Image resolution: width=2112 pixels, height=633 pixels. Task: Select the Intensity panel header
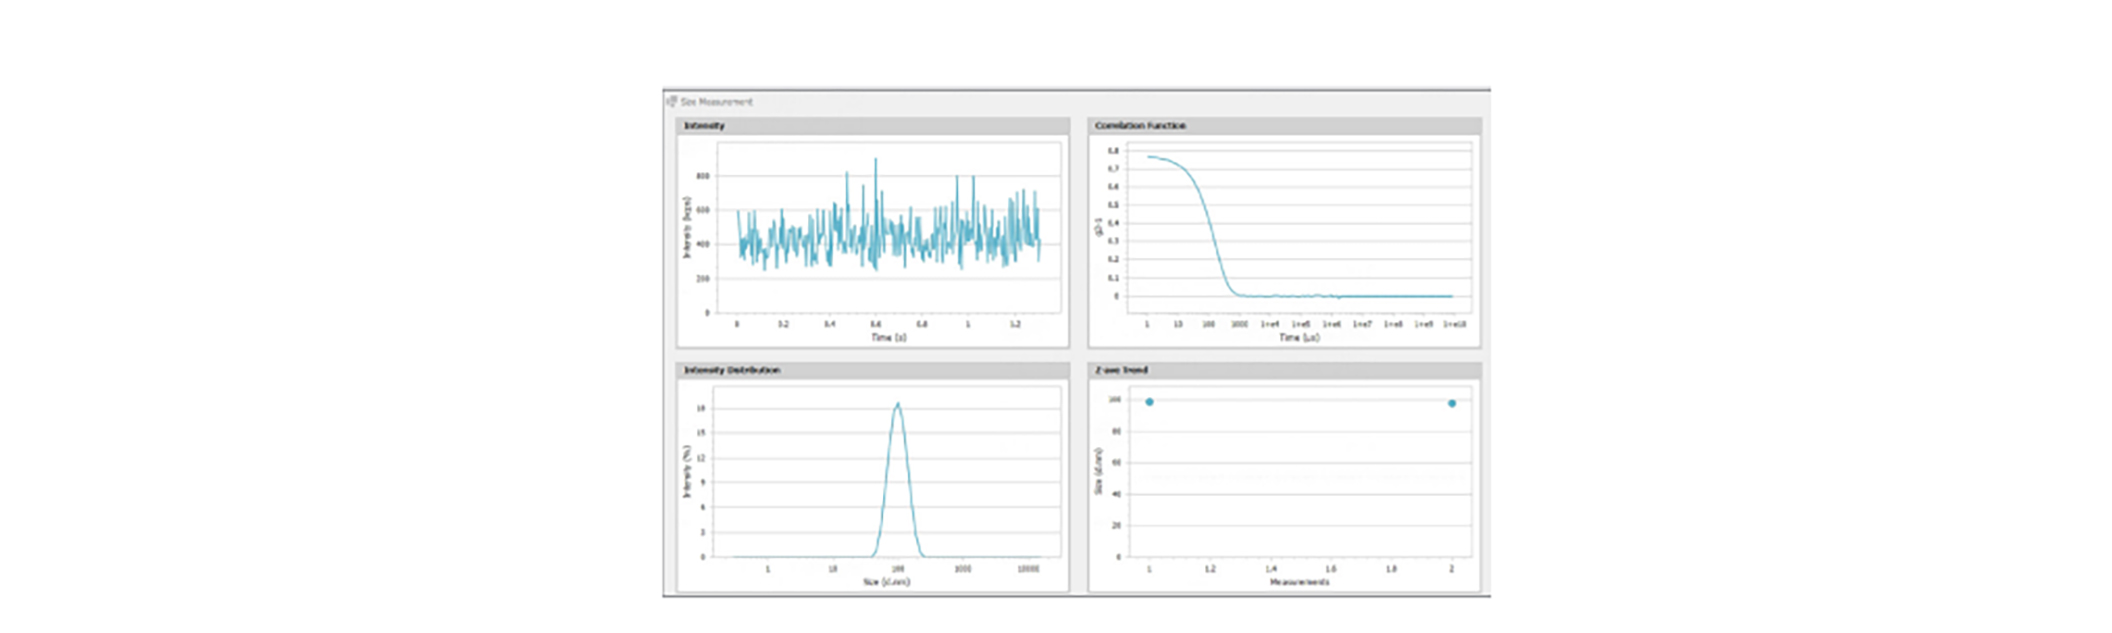704,126
